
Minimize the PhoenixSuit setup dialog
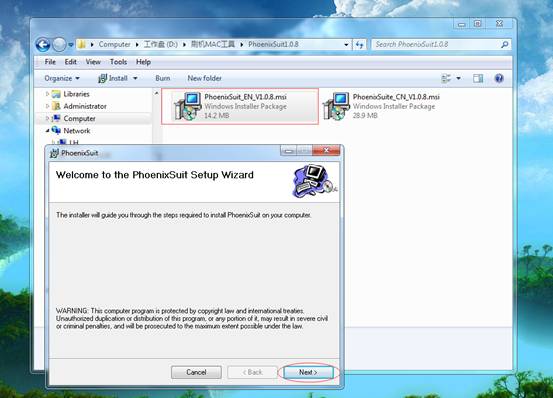tap(289, 151)
